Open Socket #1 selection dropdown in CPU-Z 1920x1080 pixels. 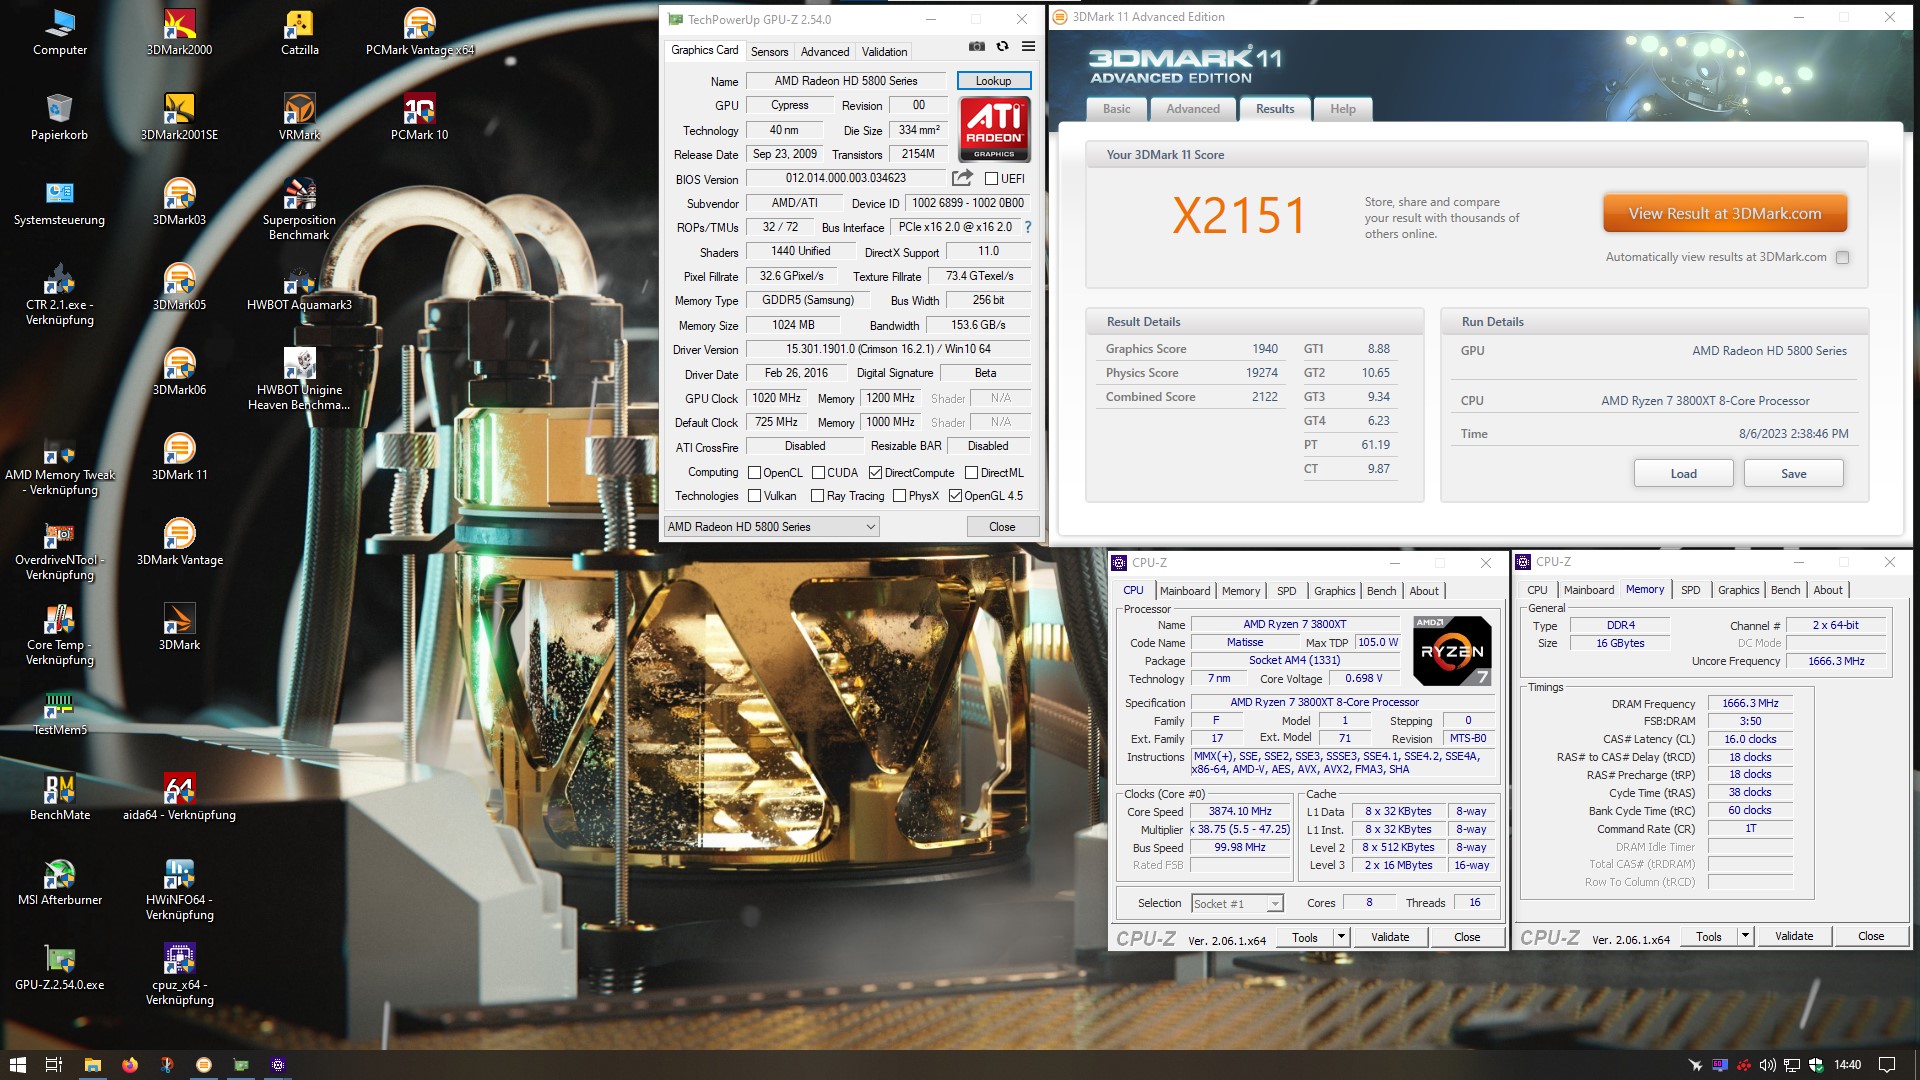coord(1236,904)
